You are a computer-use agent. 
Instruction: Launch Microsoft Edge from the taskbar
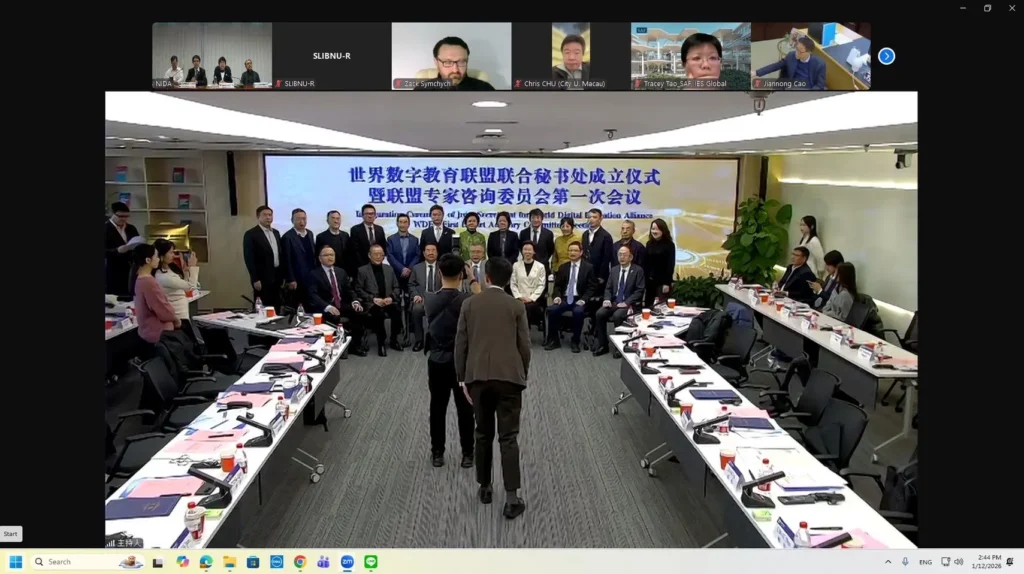pyautogui.click(x=206, y=562)
